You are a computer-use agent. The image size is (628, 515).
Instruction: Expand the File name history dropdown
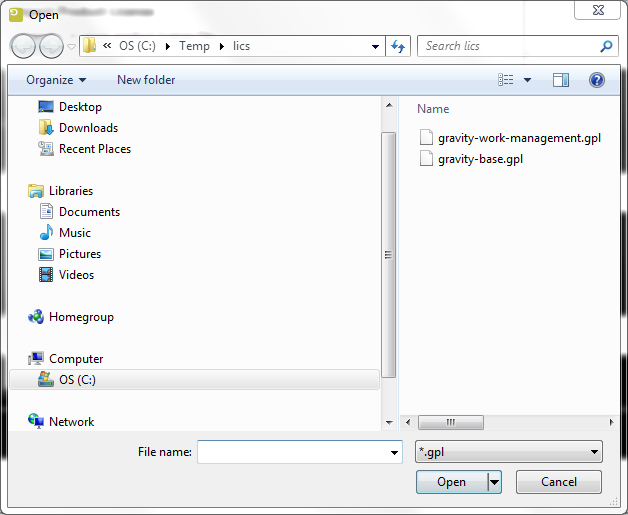point(394,453)
